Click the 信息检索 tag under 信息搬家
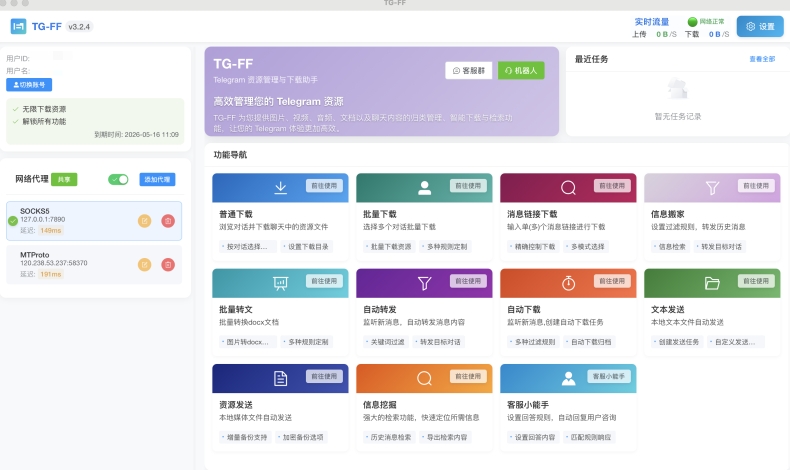Viewport: 790px width, 470px height. click(670, 247)
